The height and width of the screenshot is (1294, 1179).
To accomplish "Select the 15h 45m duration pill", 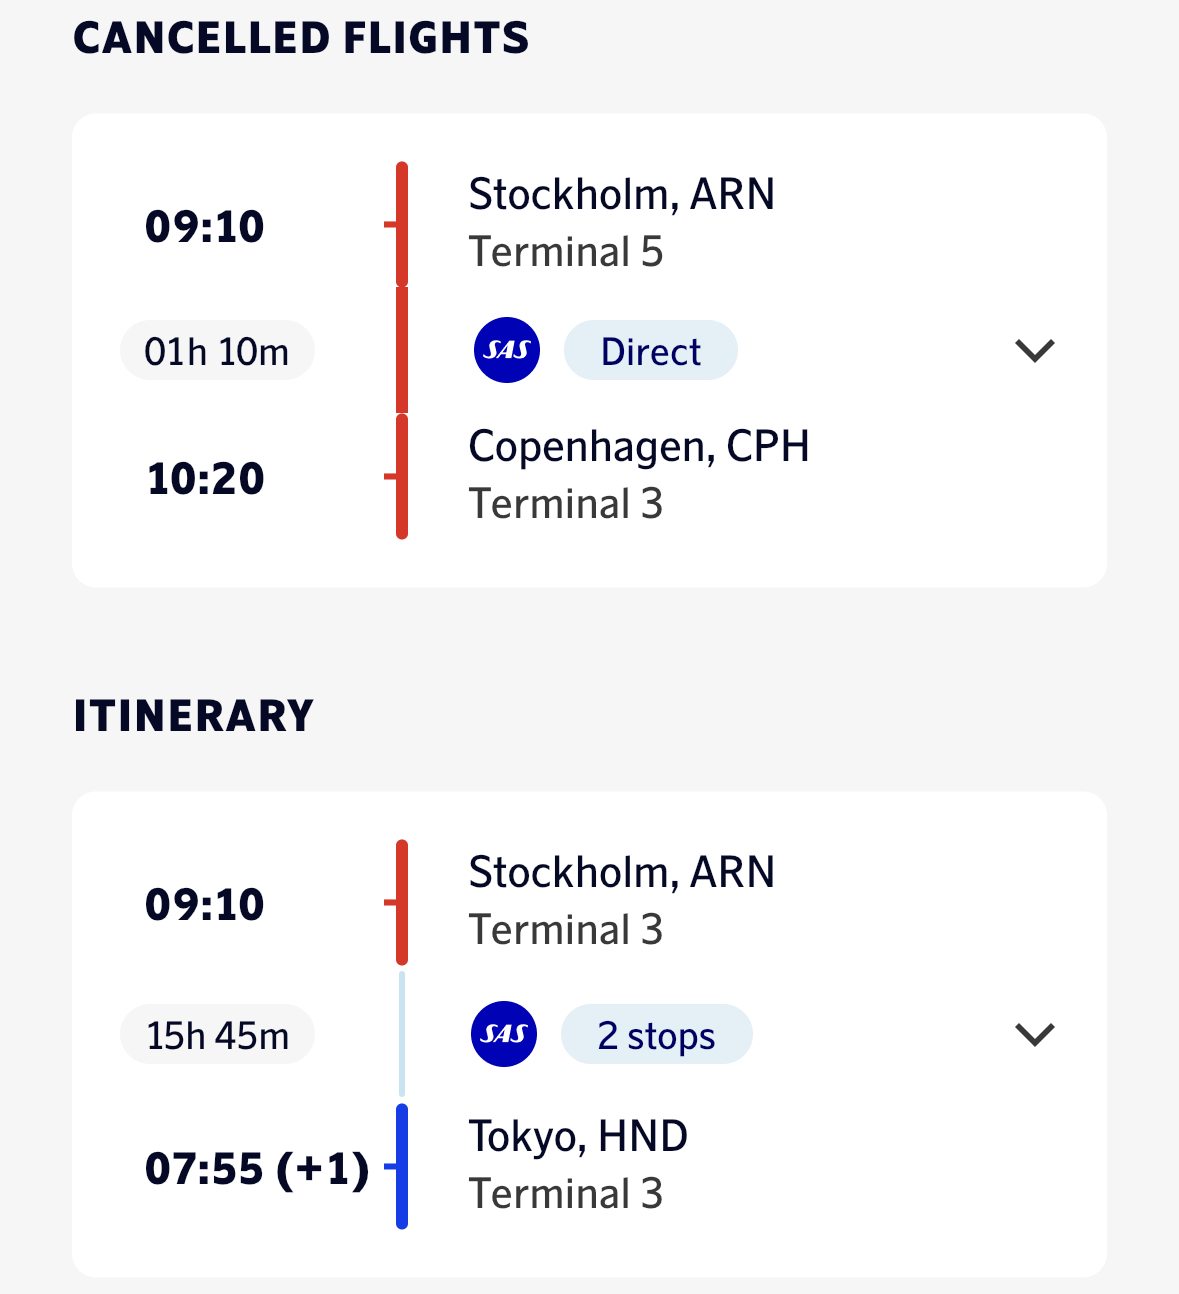I will [x=217, y=1035].
